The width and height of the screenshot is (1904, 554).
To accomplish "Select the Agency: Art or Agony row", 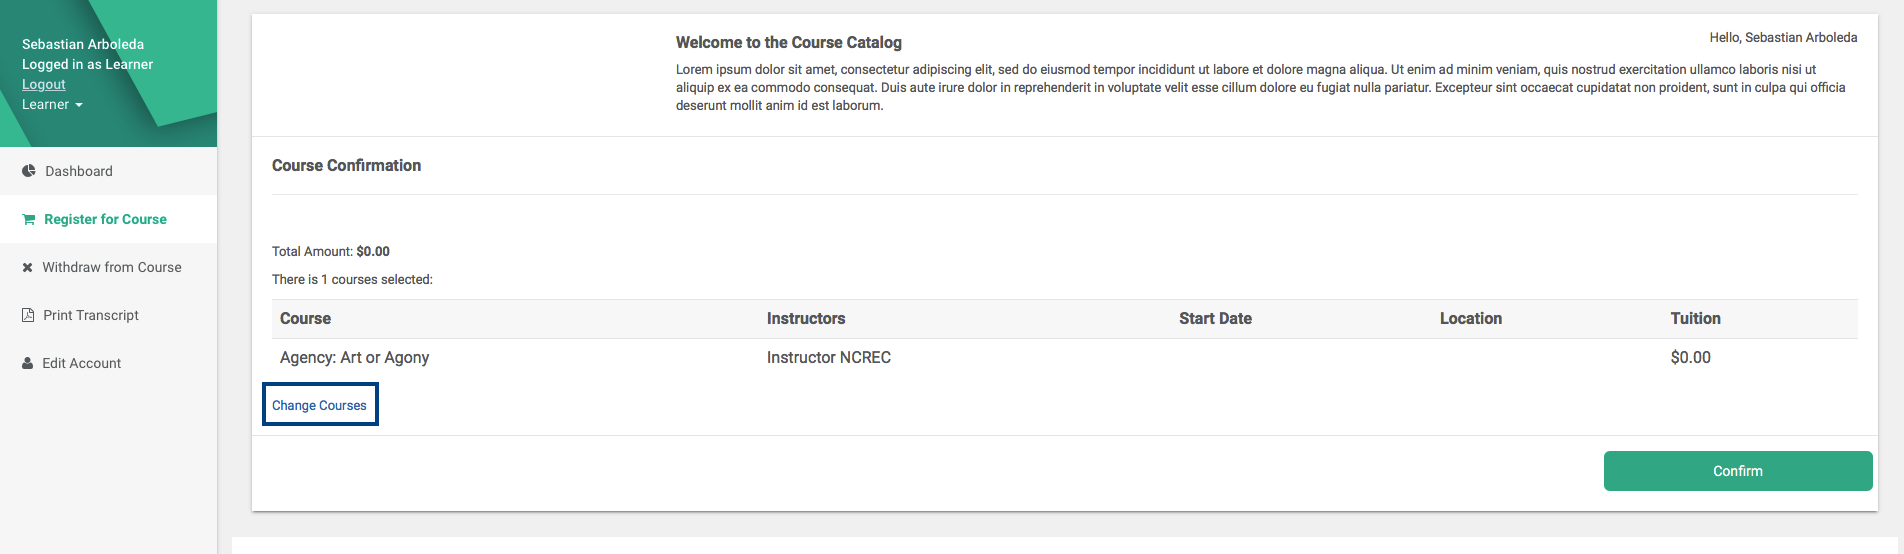I will [355, 357].
